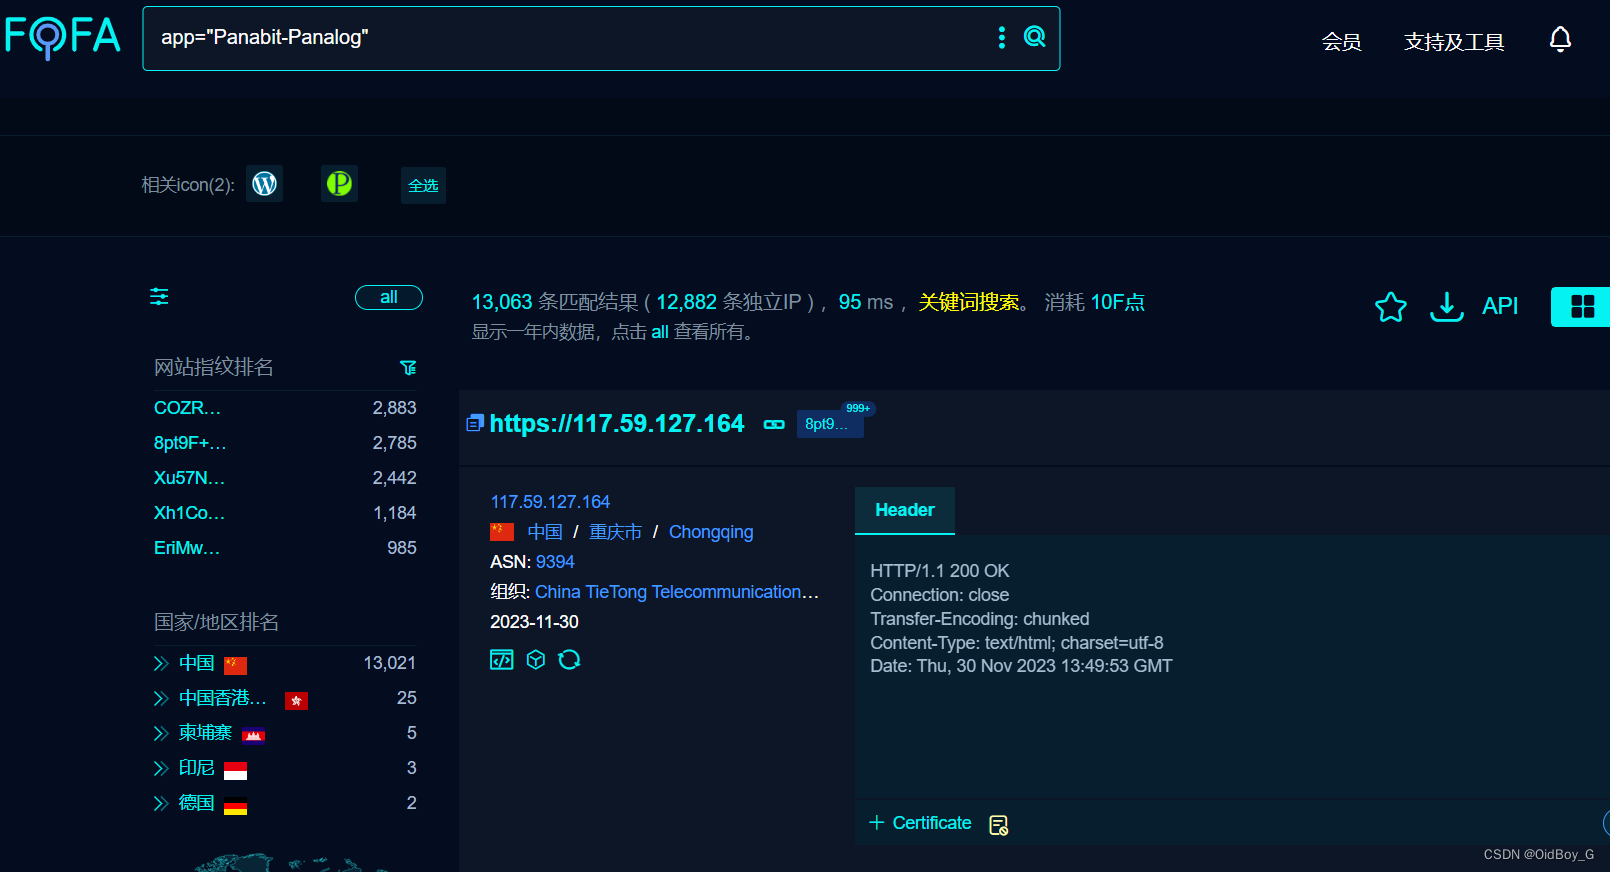Favorite this search with the star icon
The width and height of the screenshot is (1610, 872).
coord(1391,306)
